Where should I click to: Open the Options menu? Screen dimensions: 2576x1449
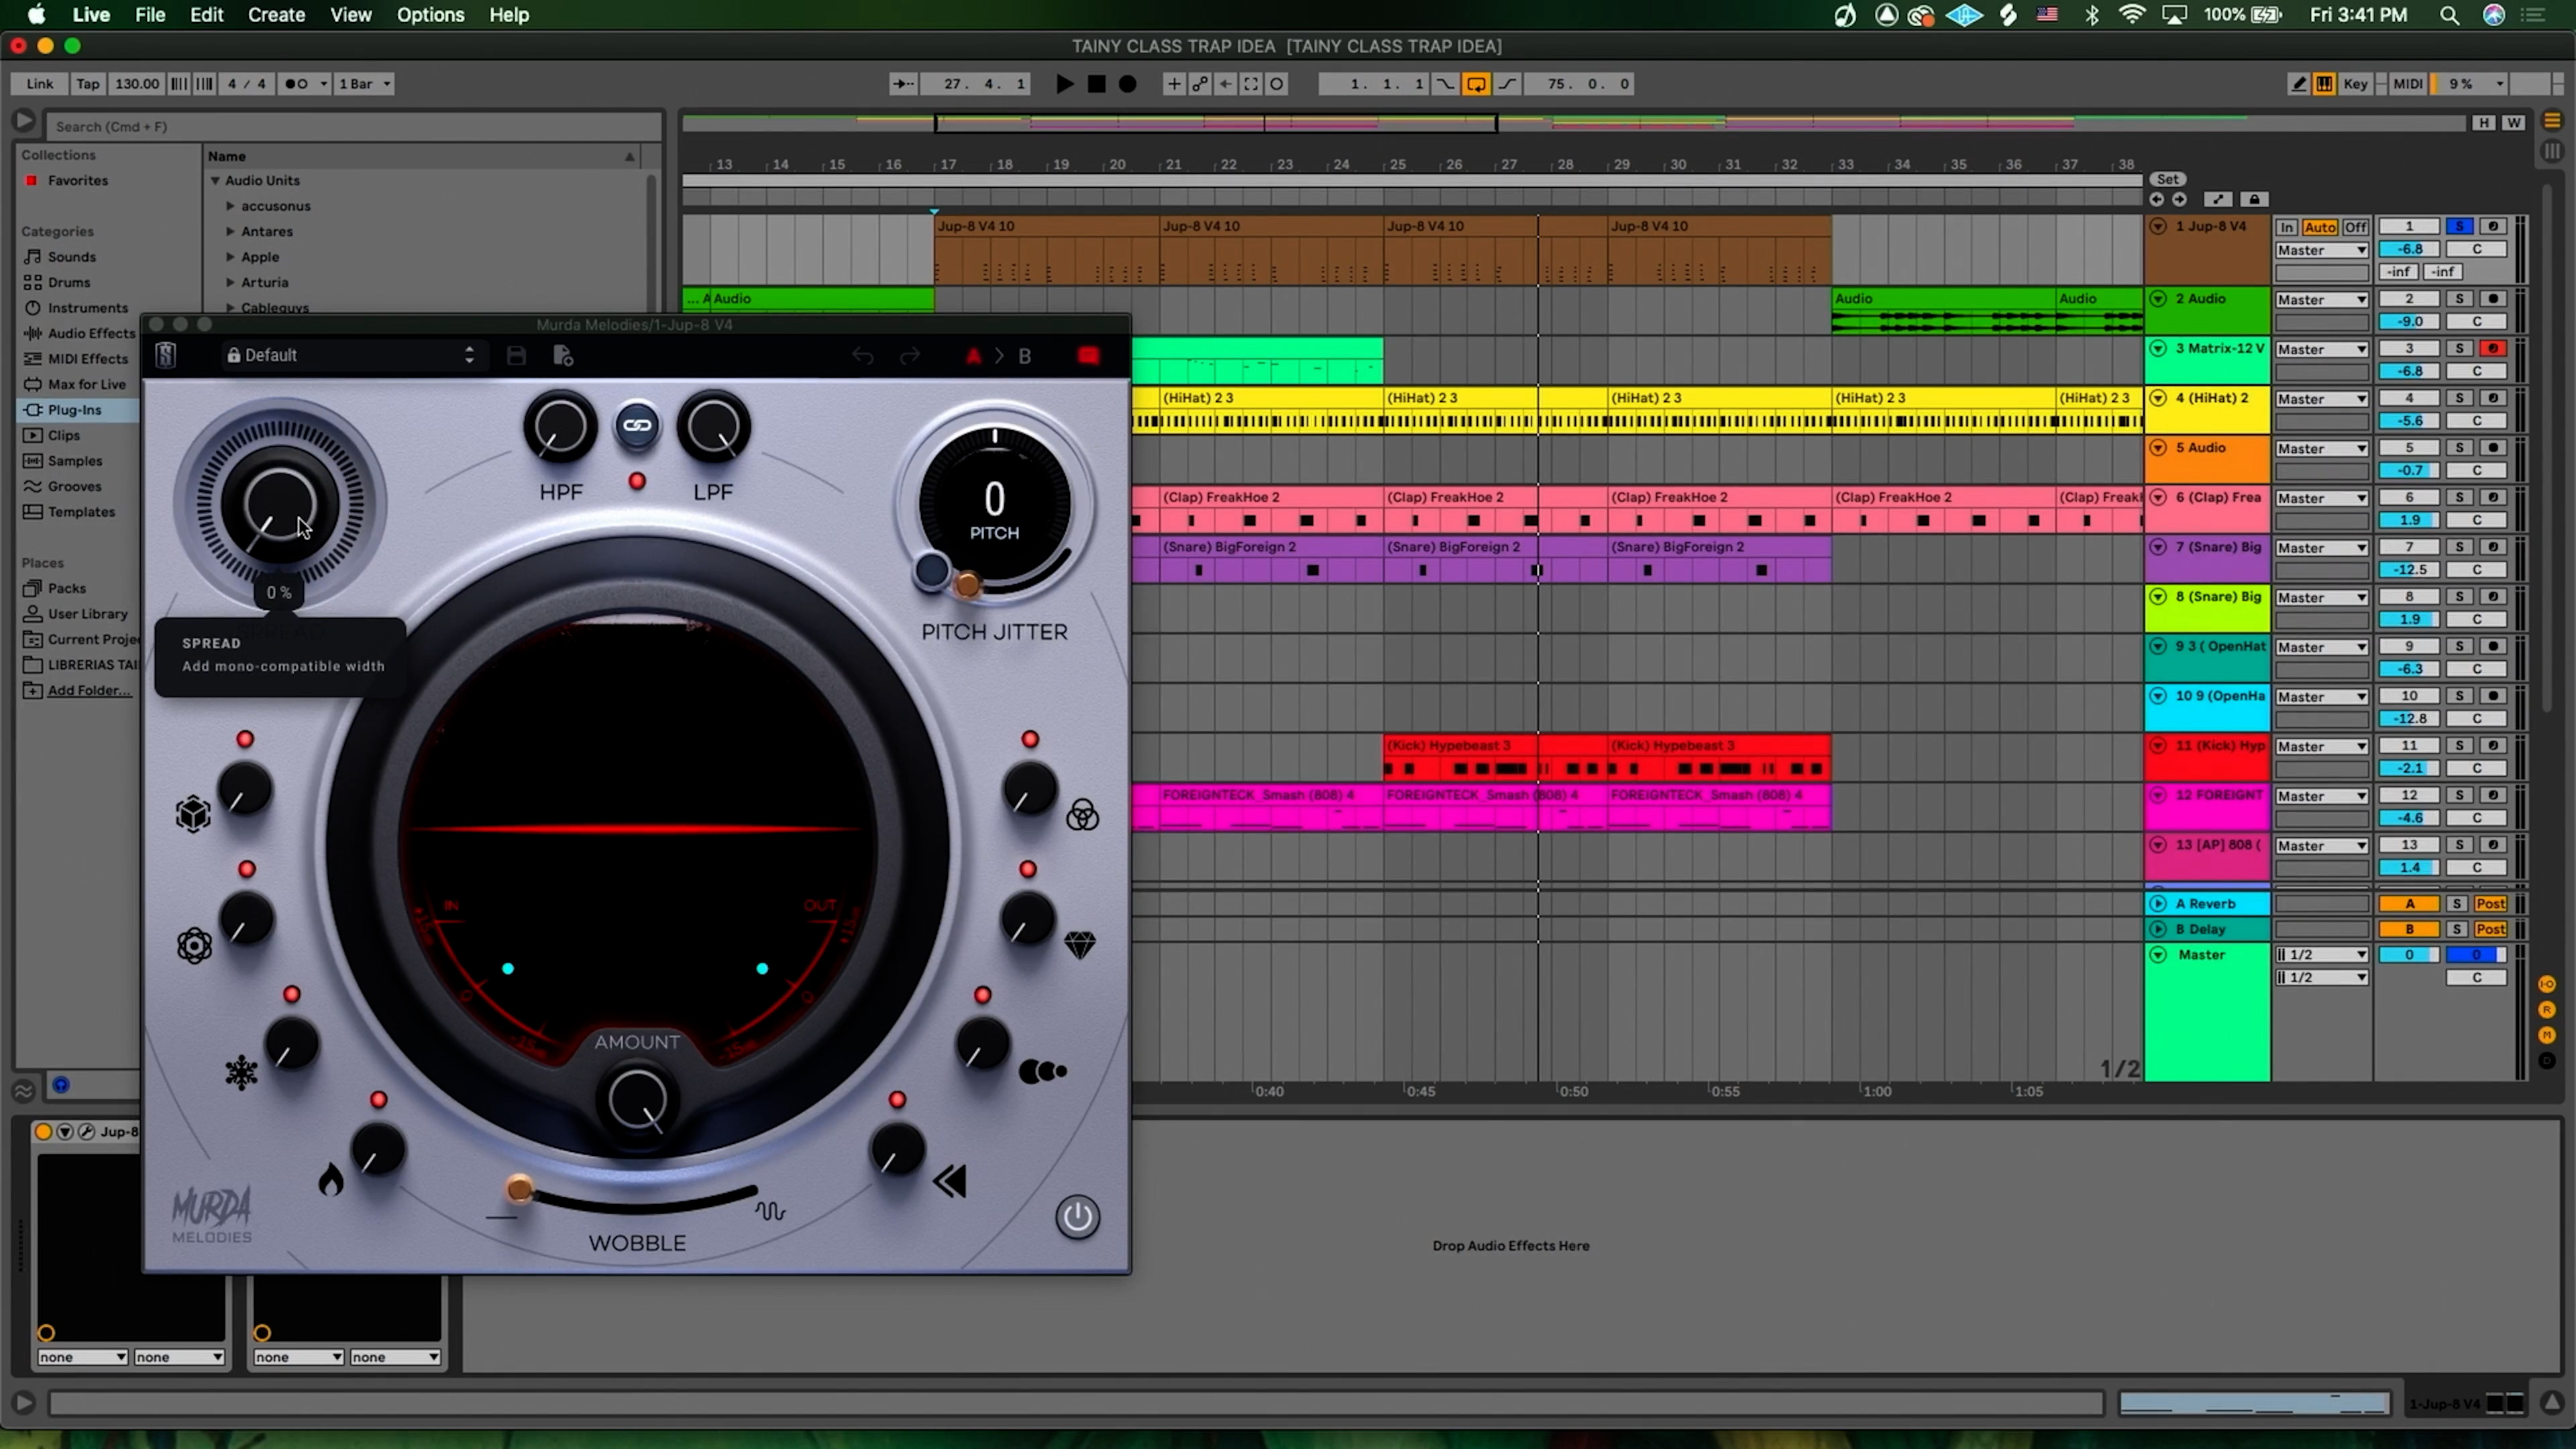[430, 15]
